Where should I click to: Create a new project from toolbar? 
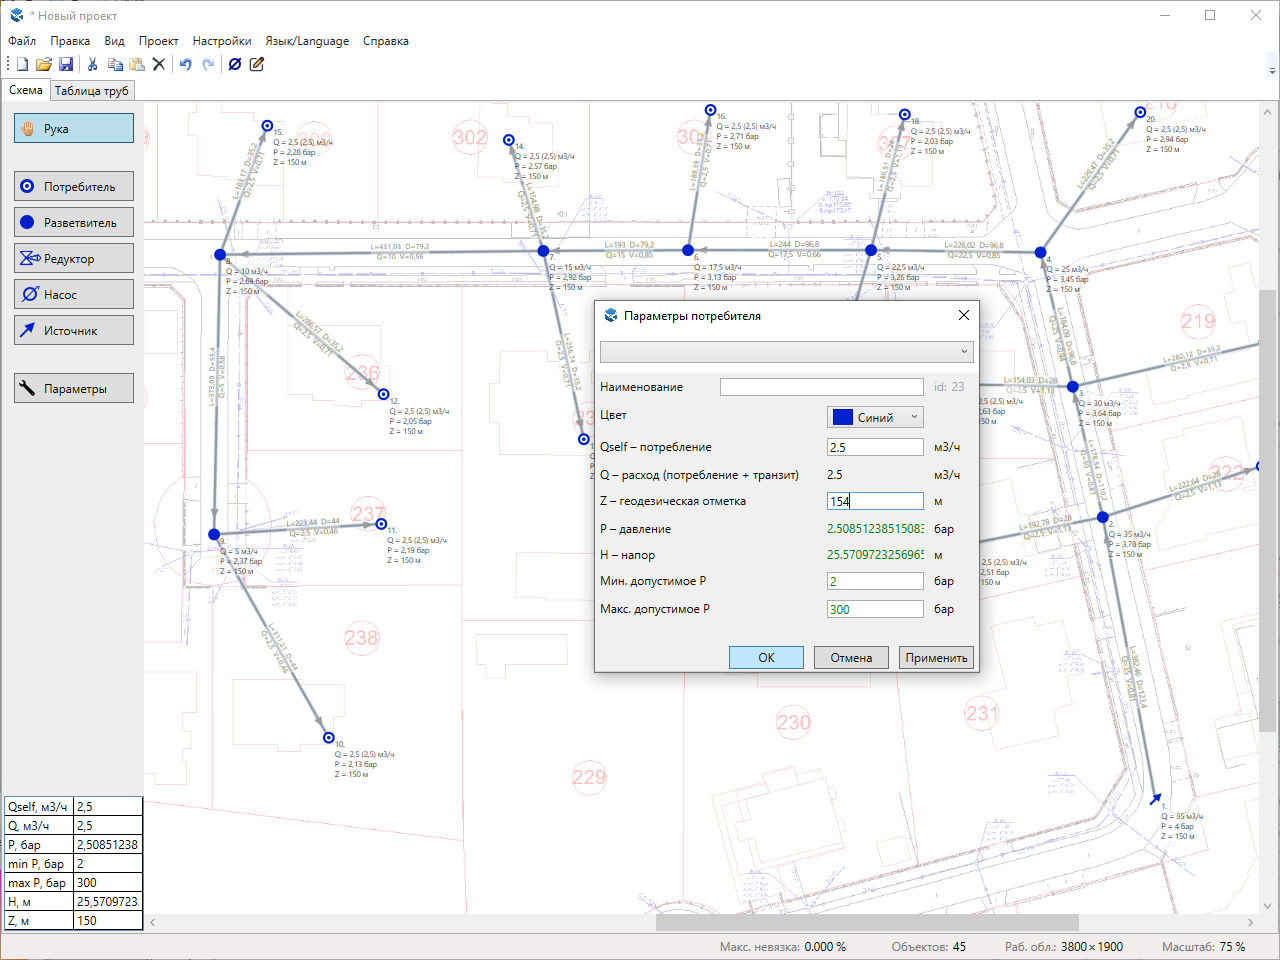tap(22, 64)
